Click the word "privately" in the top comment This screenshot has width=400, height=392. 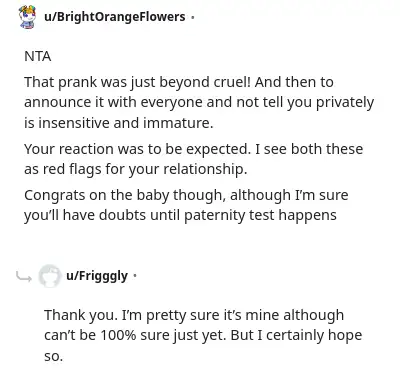click(x=345, y=103)
